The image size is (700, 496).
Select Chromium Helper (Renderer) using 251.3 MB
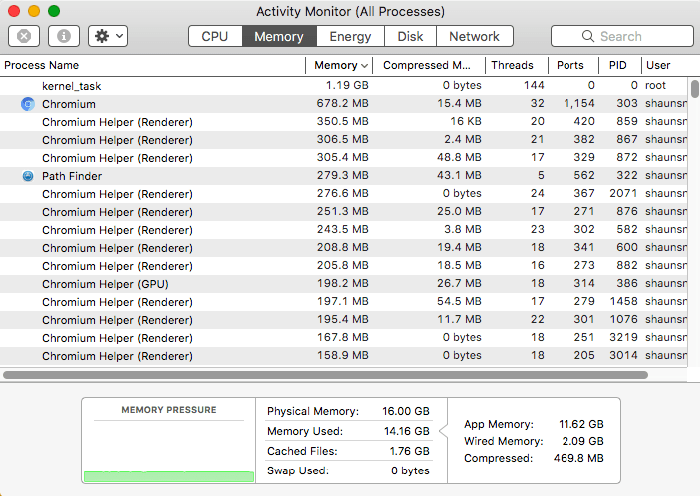[344, 212]
